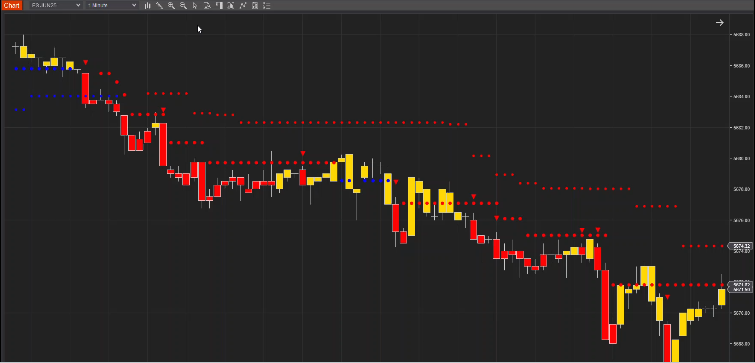Click the zoom in magnifier
Viewport: 755px width, 363px height.
point(171,6)
